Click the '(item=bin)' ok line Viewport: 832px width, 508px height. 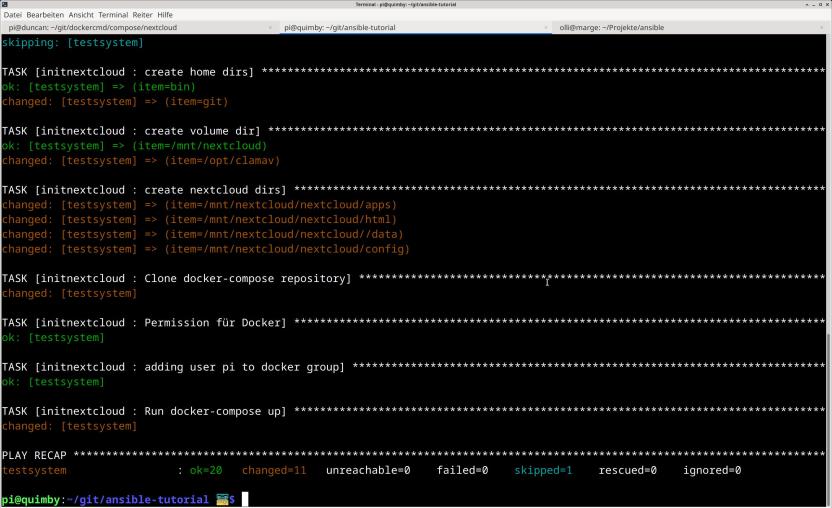tap(99, 87)
